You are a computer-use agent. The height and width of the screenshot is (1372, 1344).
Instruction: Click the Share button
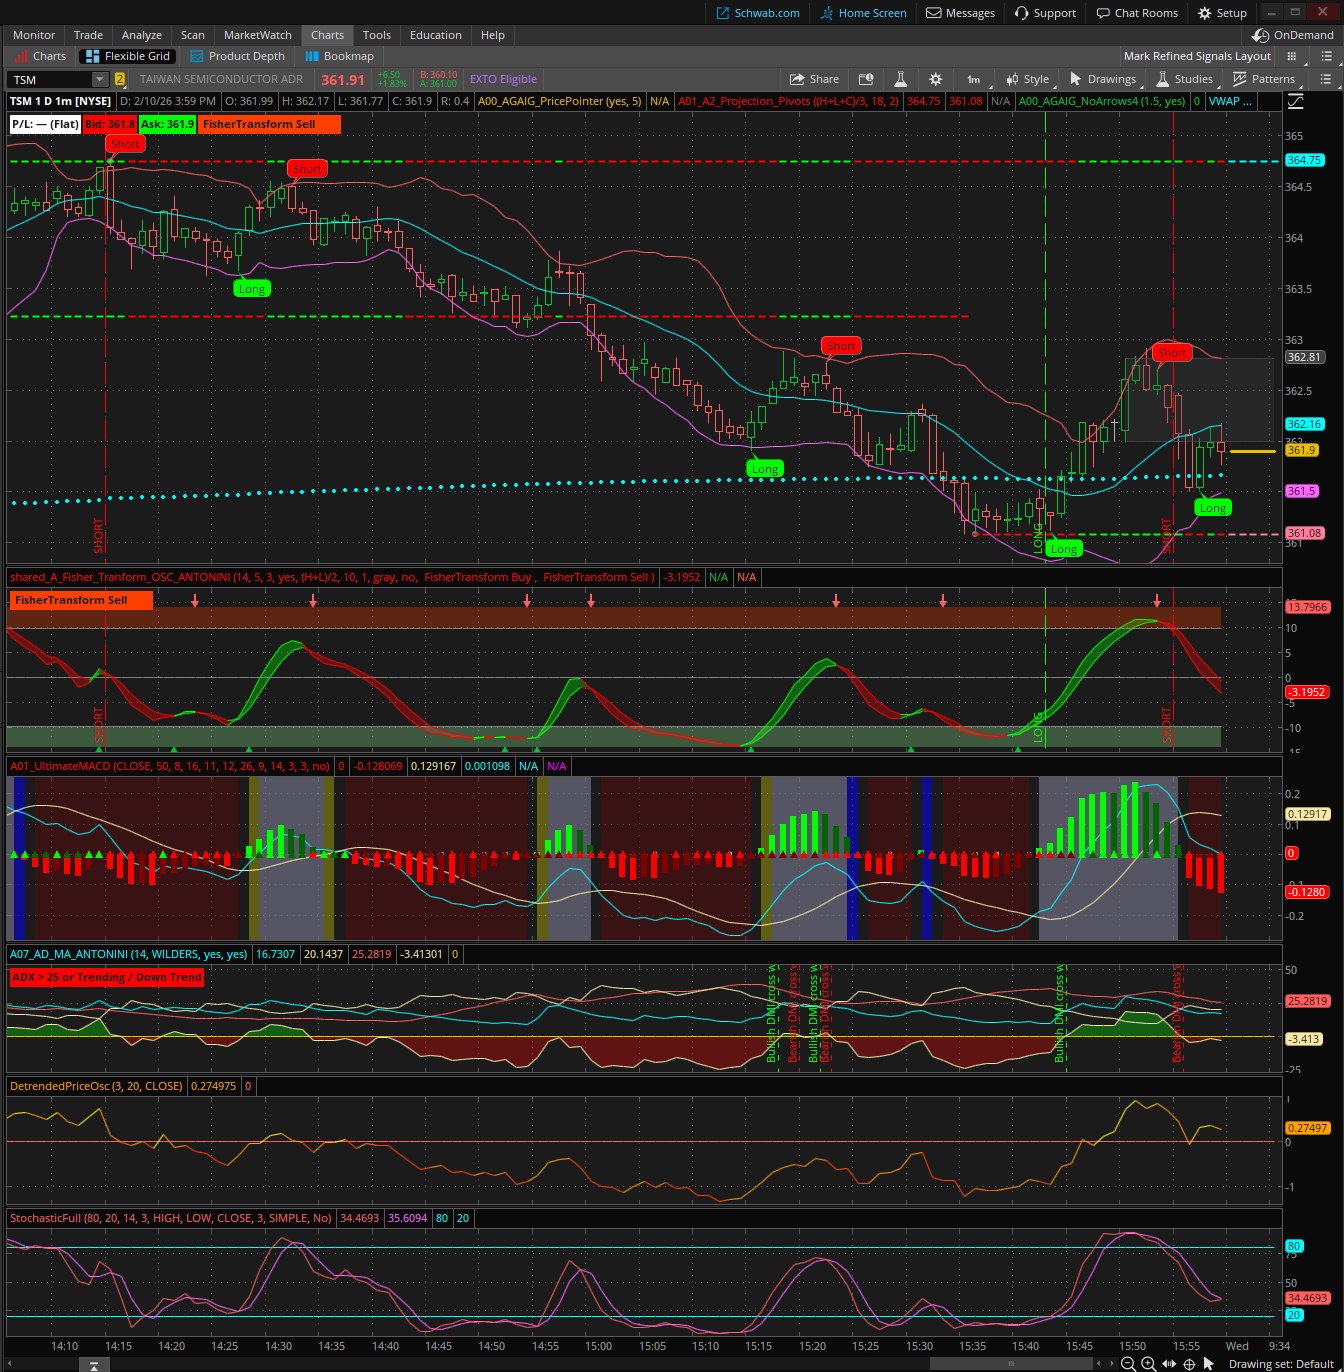coord(814,79)
